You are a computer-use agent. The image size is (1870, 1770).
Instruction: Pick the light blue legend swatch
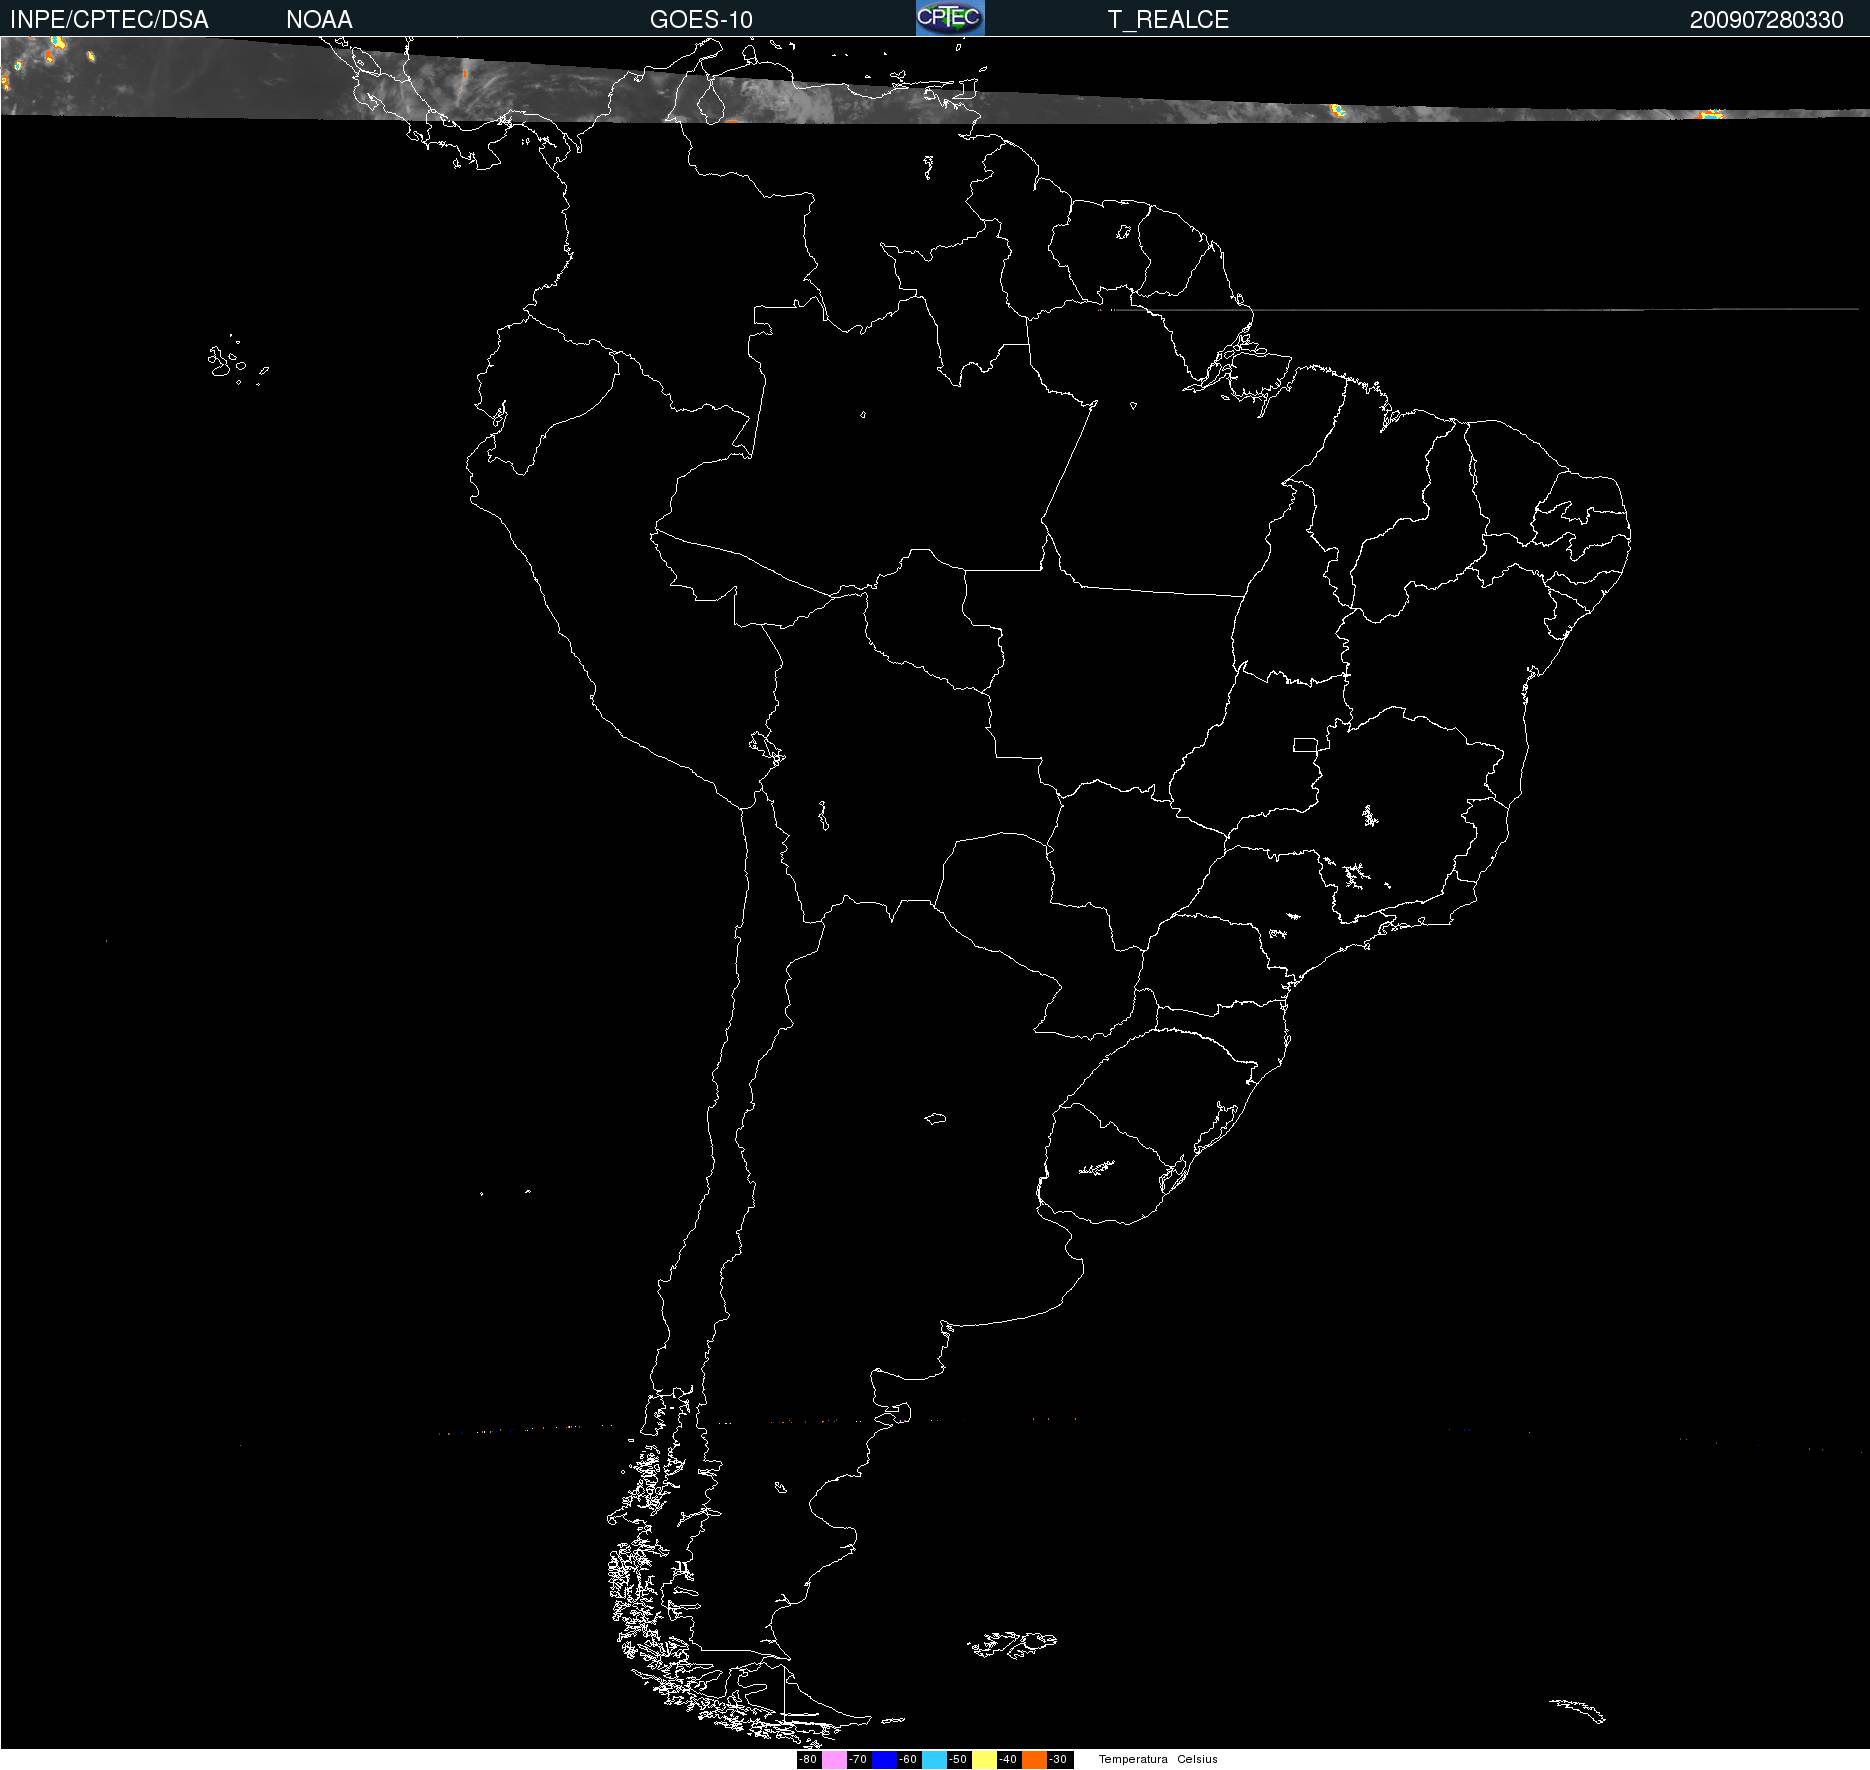934,1759
